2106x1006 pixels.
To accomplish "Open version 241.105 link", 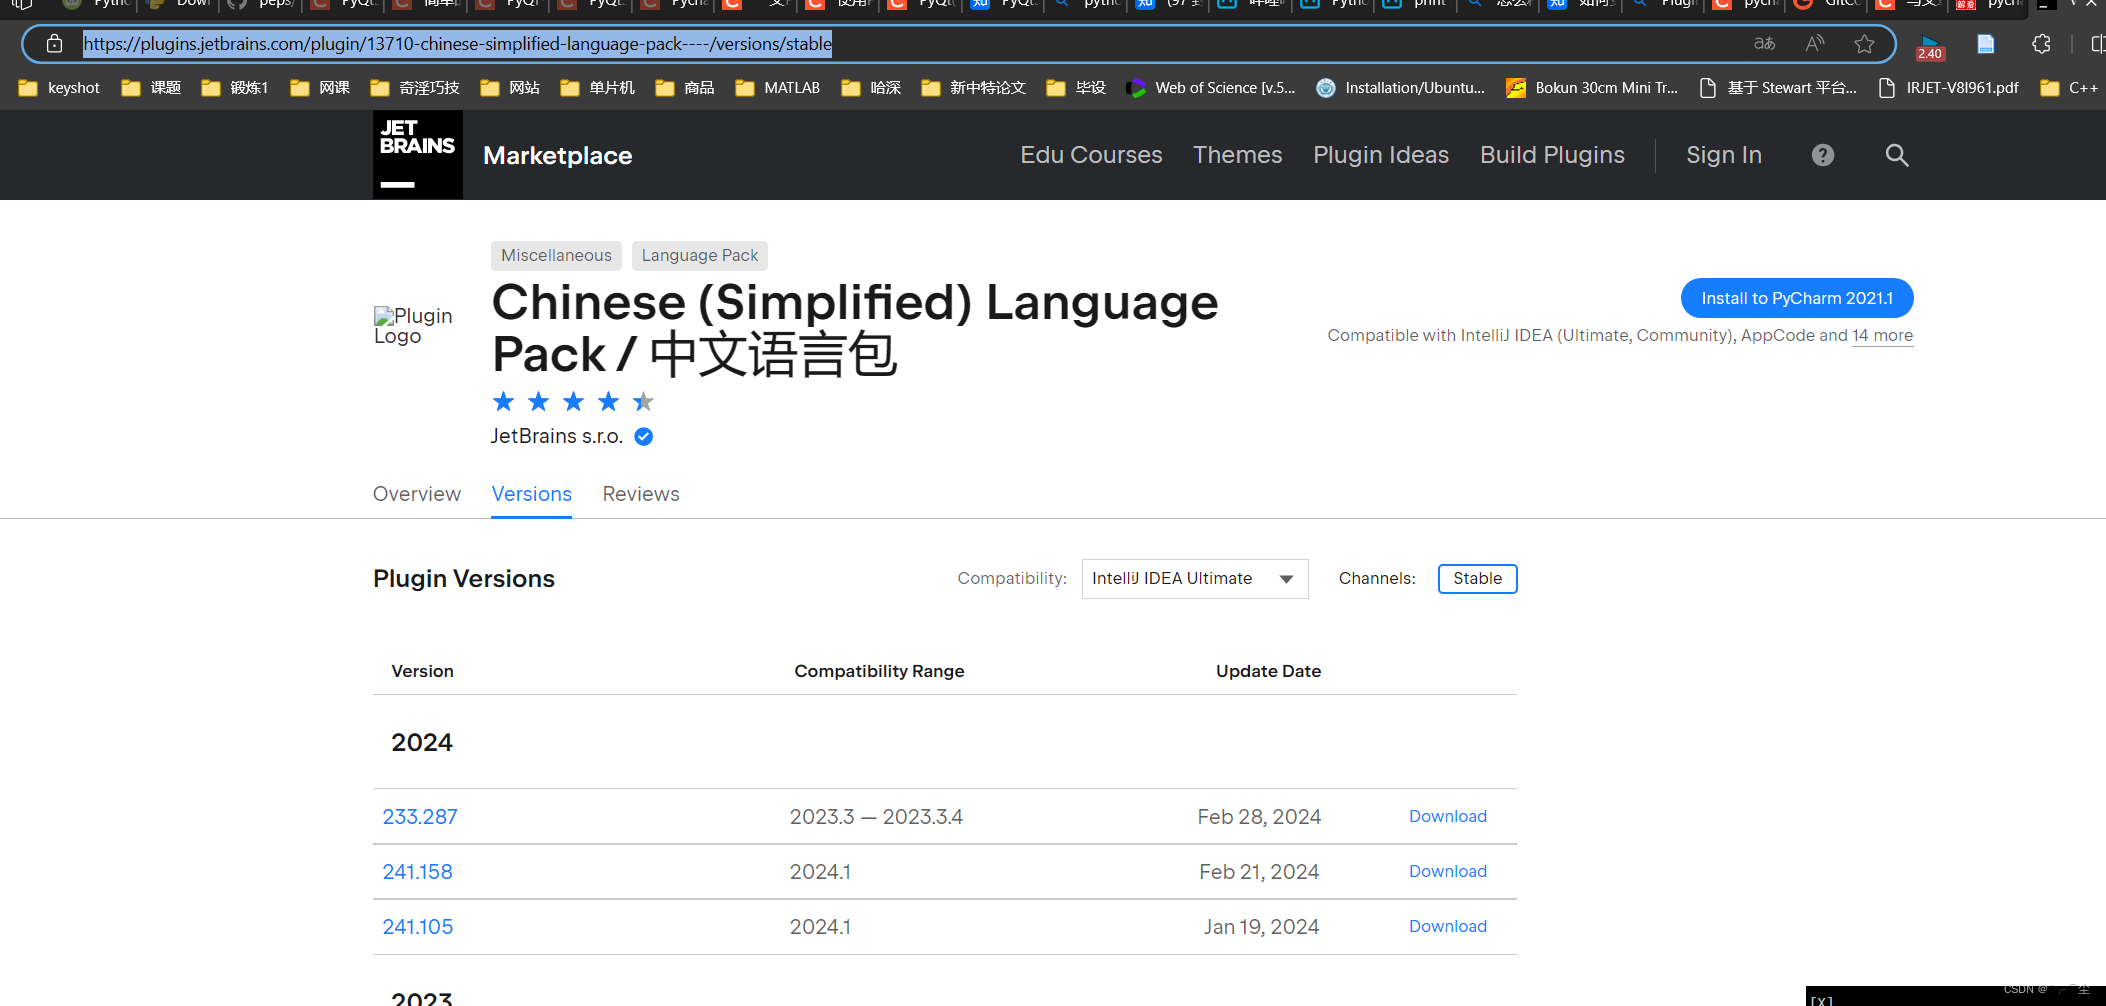I will [x=418, y=926].
